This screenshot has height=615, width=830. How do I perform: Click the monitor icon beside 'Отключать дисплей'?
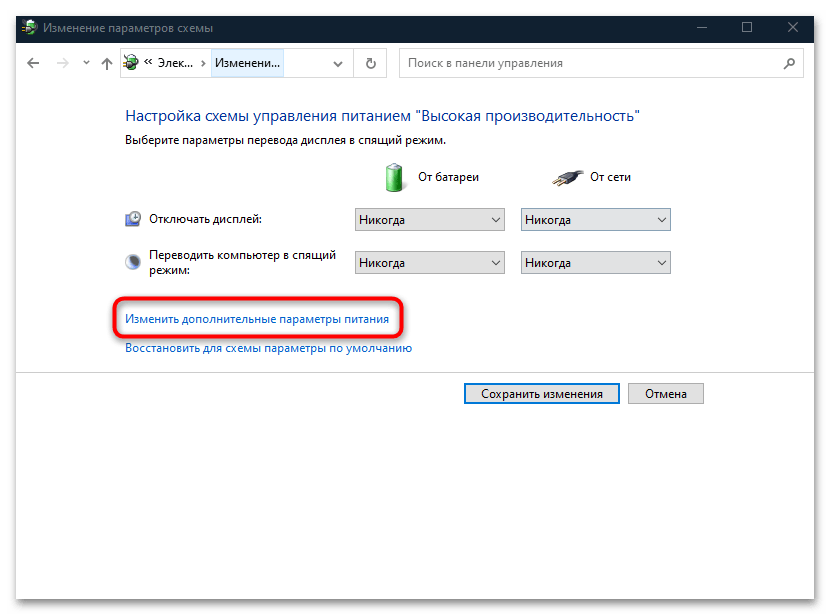pyautogui.click(x=133, y=219)
